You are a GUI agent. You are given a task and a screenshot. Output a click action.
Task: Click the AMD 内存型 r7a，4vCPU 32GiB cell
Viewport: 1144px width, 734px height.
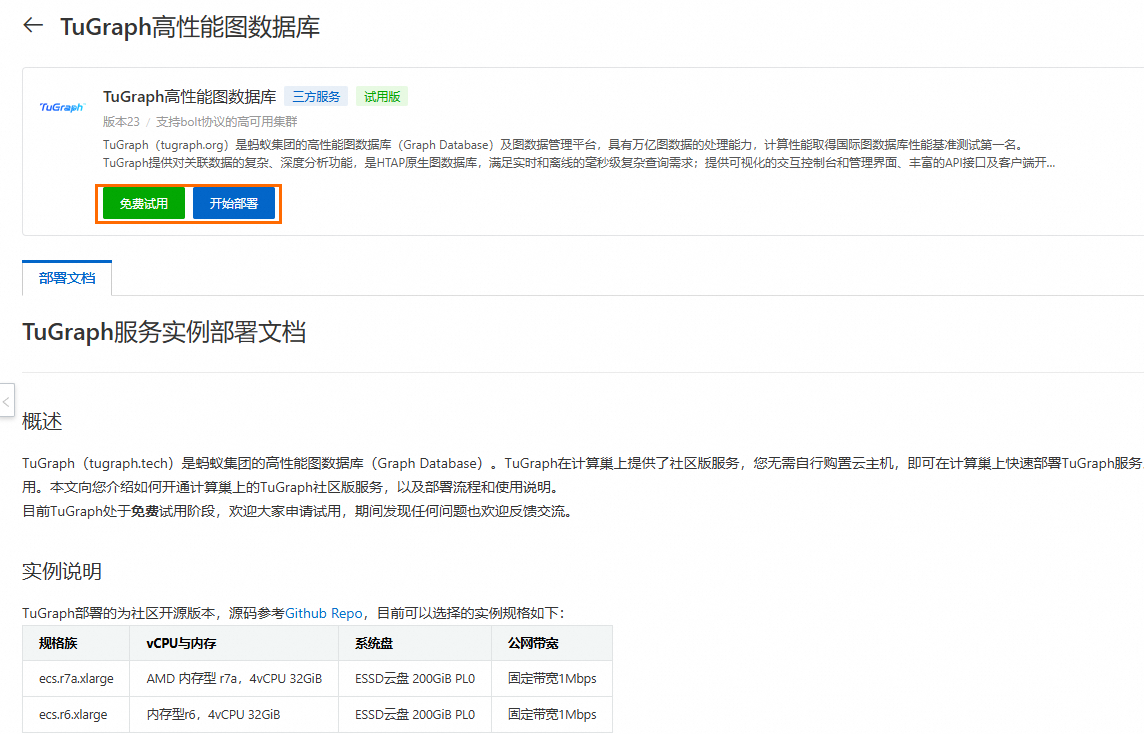(233, 679)
